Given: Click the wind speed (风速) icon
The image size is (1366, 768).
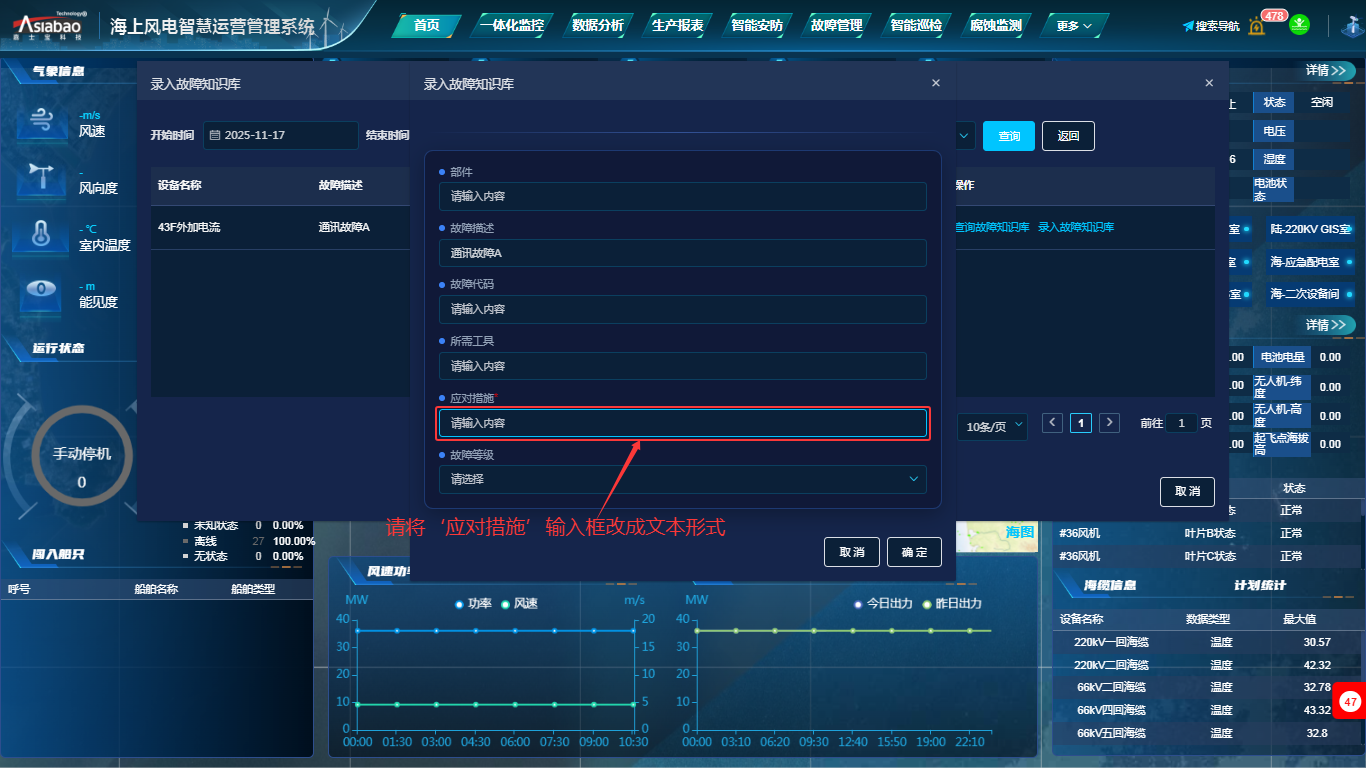Looking at the screenshot, I should click(x=41, y=122).
